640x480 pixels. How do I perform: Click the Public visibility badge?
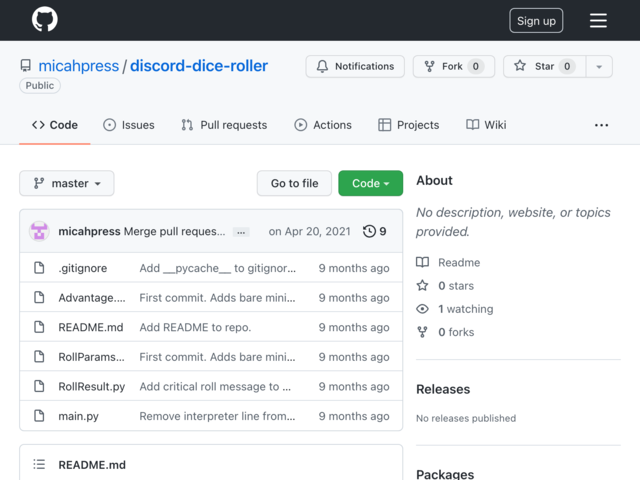pos(40,85)
